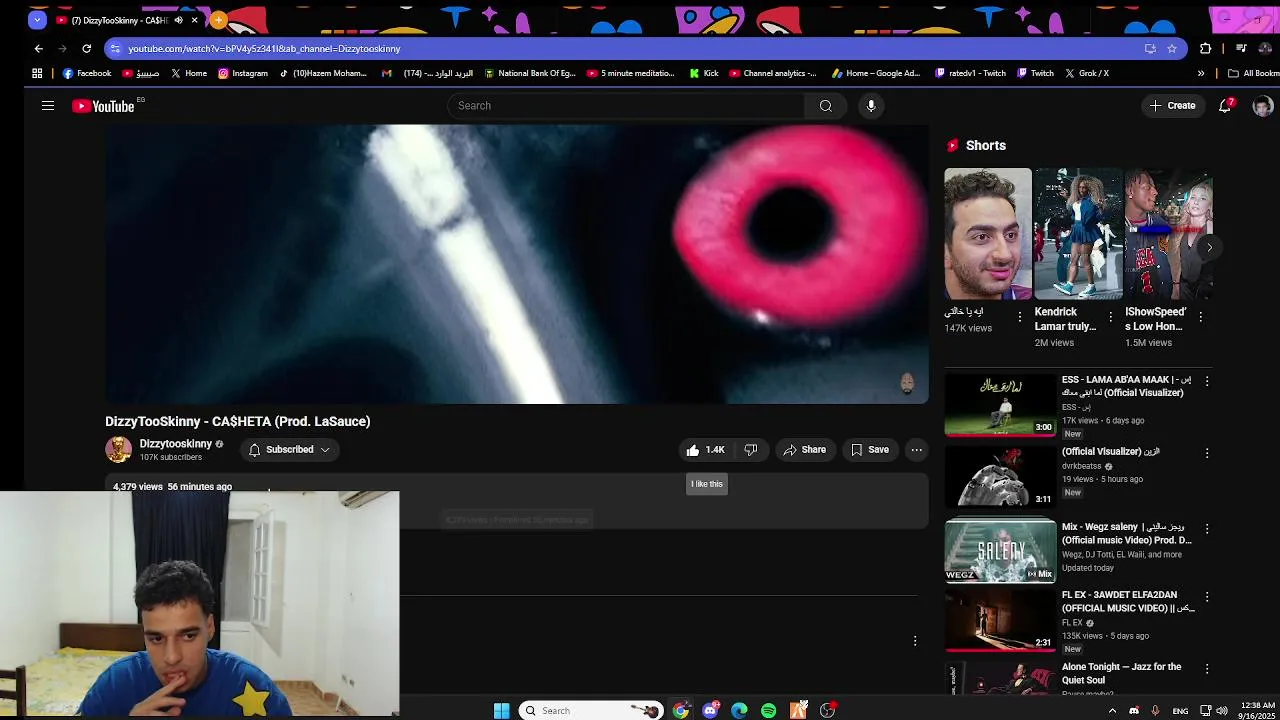Open the Kick bookmark
This screenshot has height=720, width=1280.
point(704,73)
